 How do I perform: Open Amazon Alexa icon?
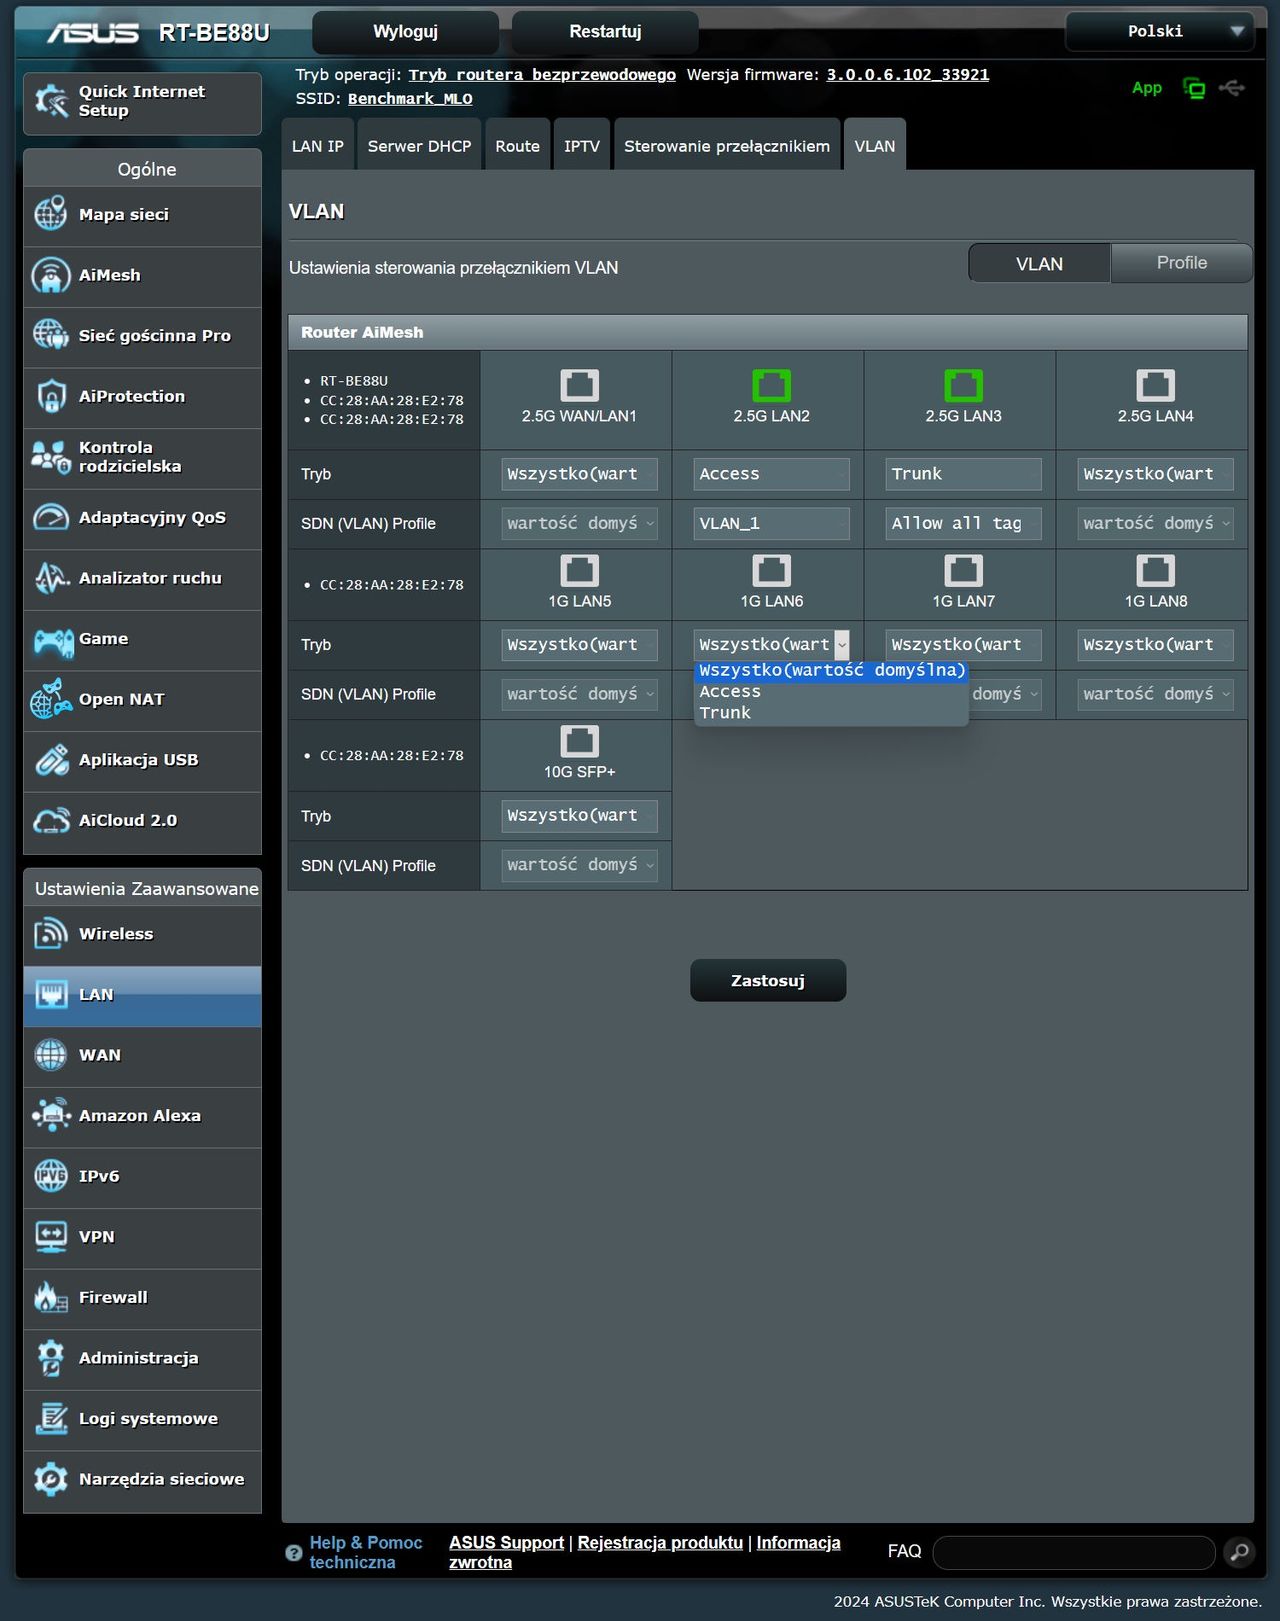tap(51, 1115)
